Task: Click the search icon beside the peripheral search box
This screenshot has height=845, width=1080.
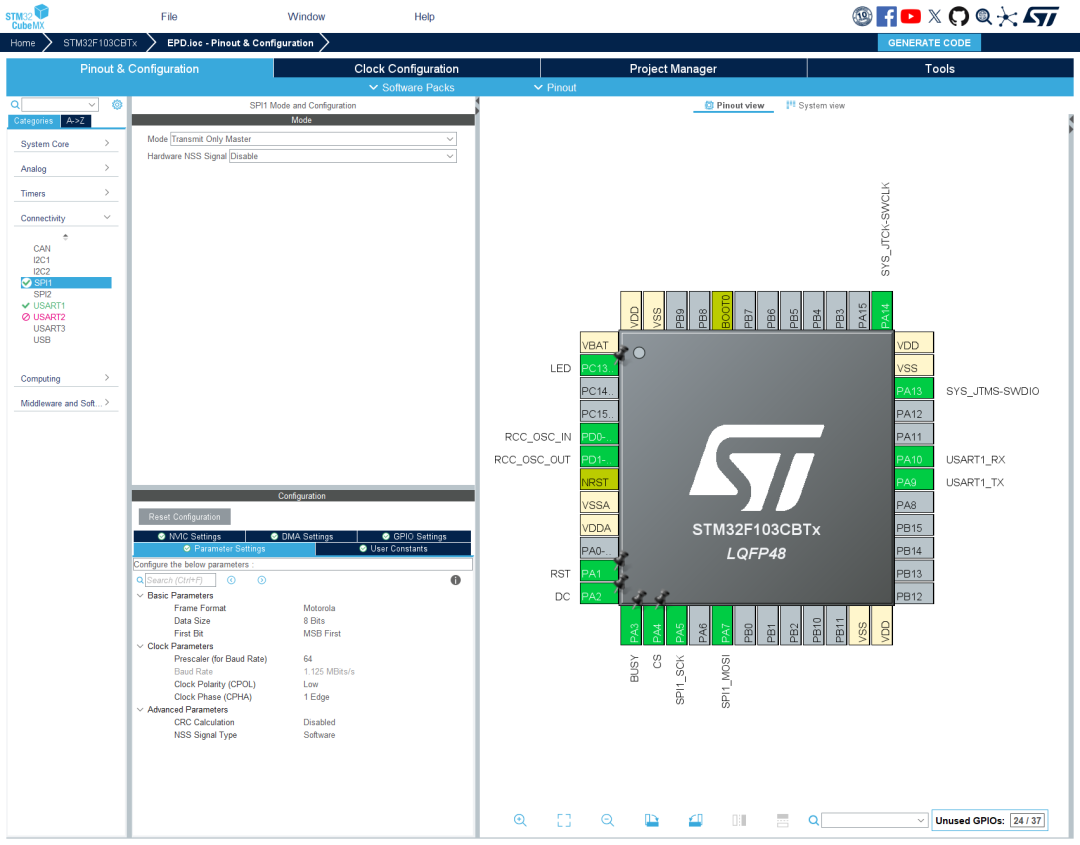Action: [x=14, y=105]
